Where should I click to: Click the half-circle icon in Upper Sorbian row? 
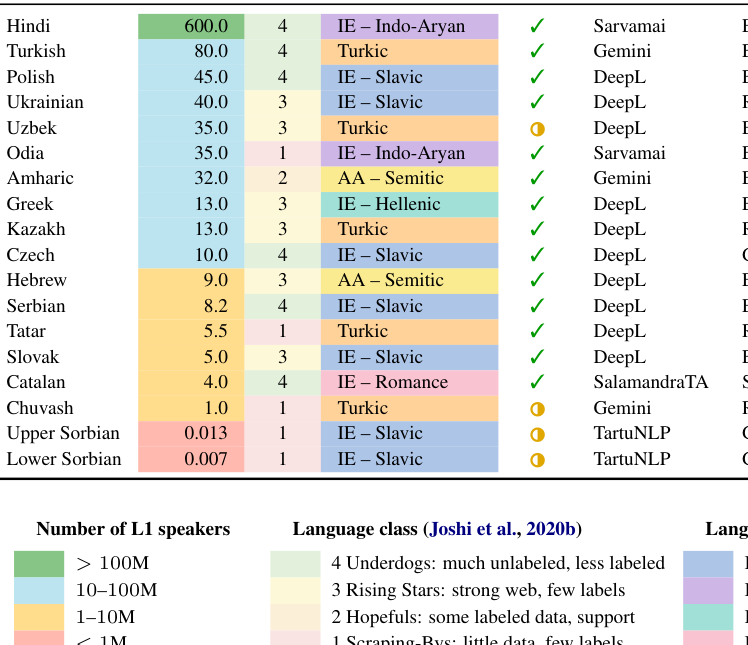(538, 434)
